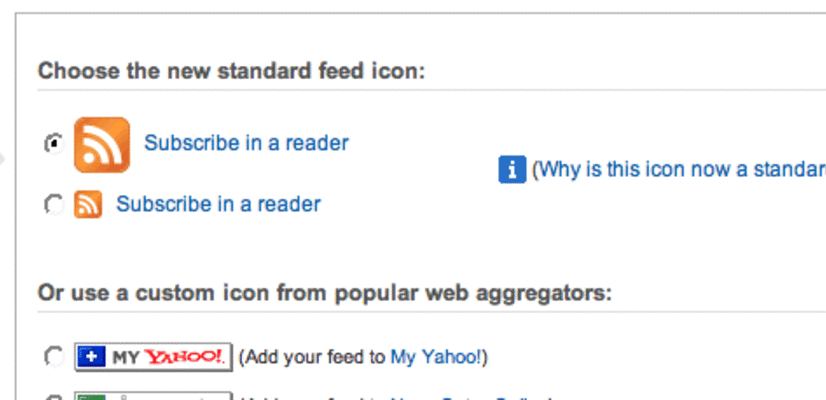The height and width of the screenshot is (400, 826).
Task: Open the "Why is this icon now a standard" link
Action: (682, 169)
